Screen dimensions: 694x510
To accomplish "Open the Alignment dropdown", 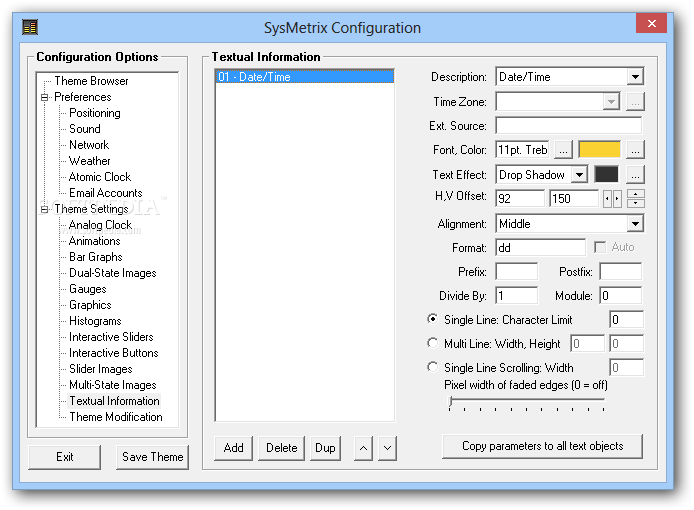I will [635, 224].
